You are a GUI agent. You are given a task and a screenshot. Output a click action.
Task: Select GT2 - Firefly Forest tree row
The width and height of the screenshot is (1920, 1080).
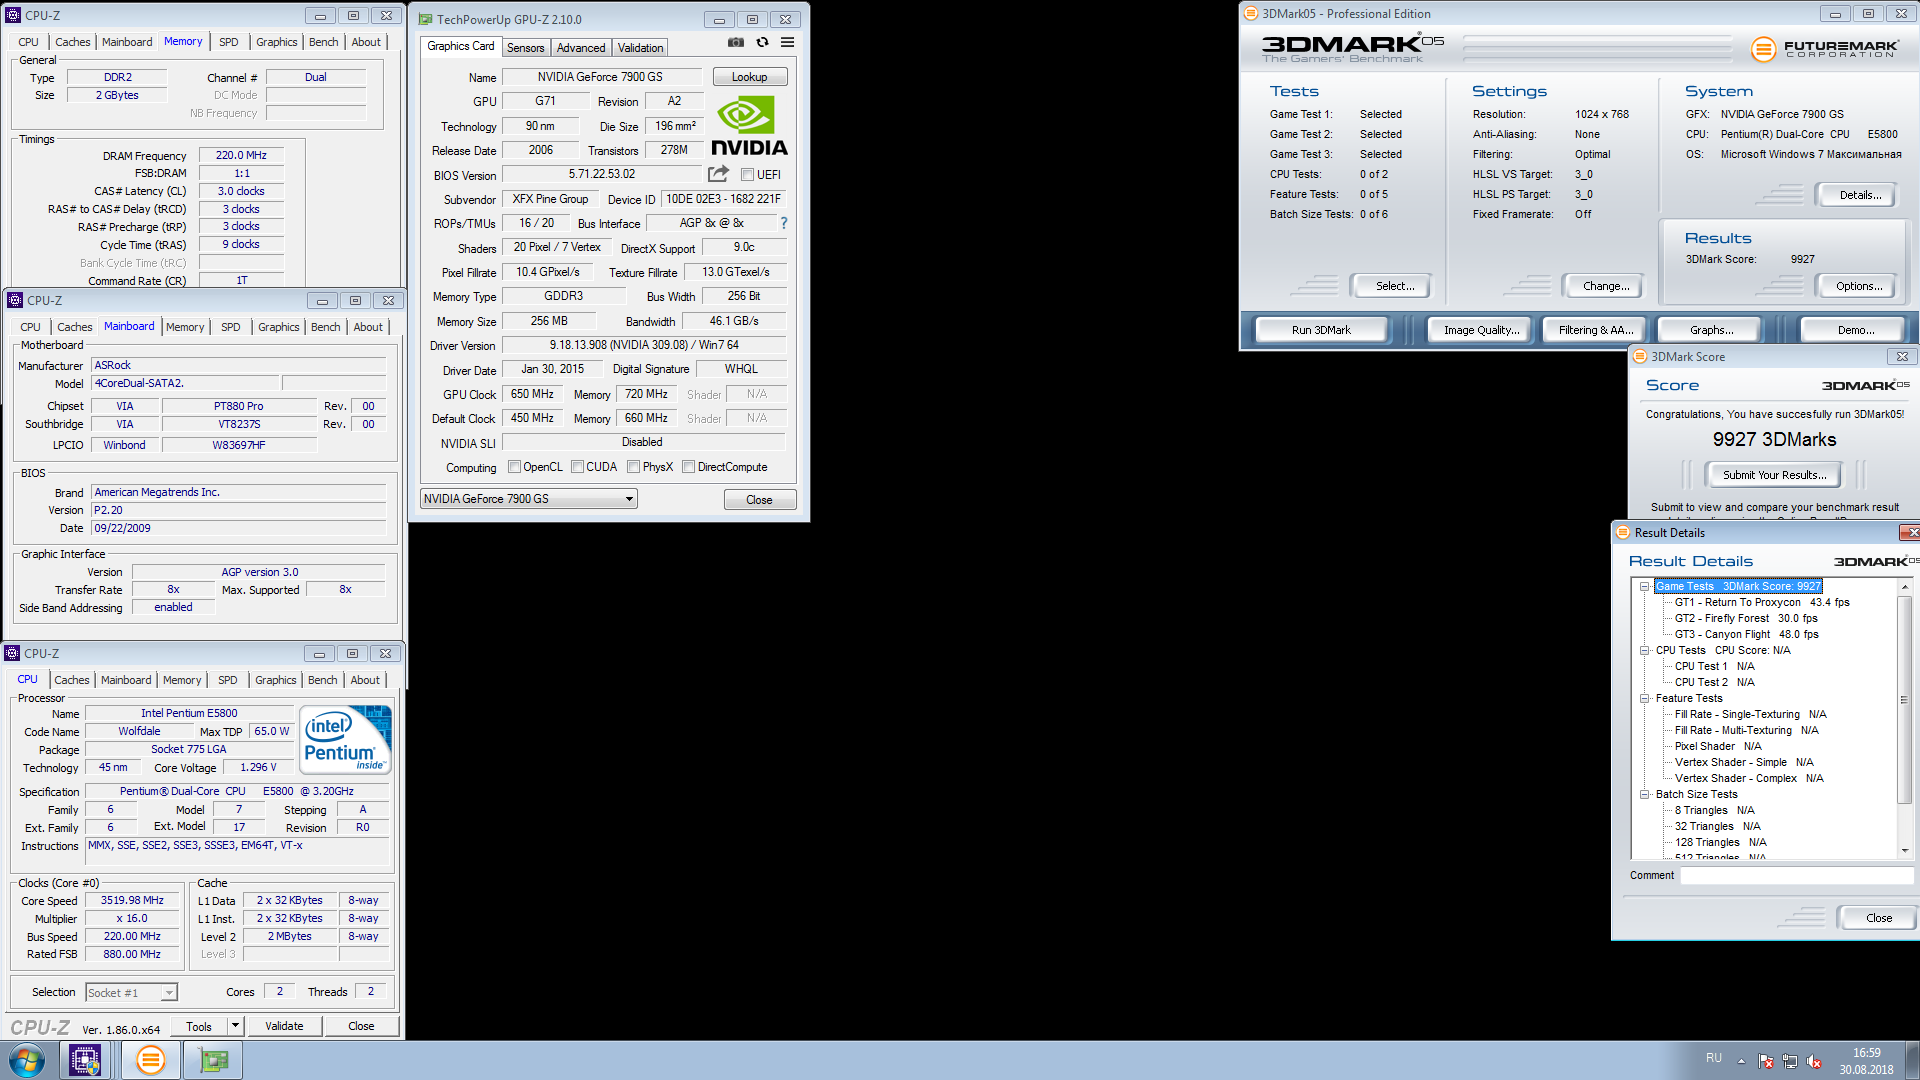pos(1746,618)
